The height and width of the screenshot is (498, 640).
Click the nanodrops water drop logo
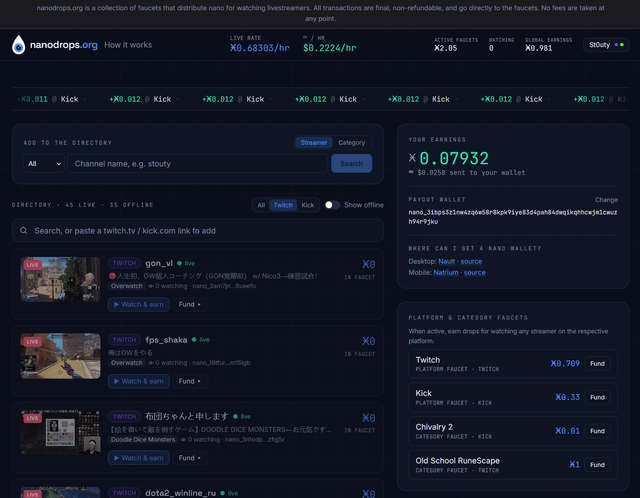[x=18, y=45]
